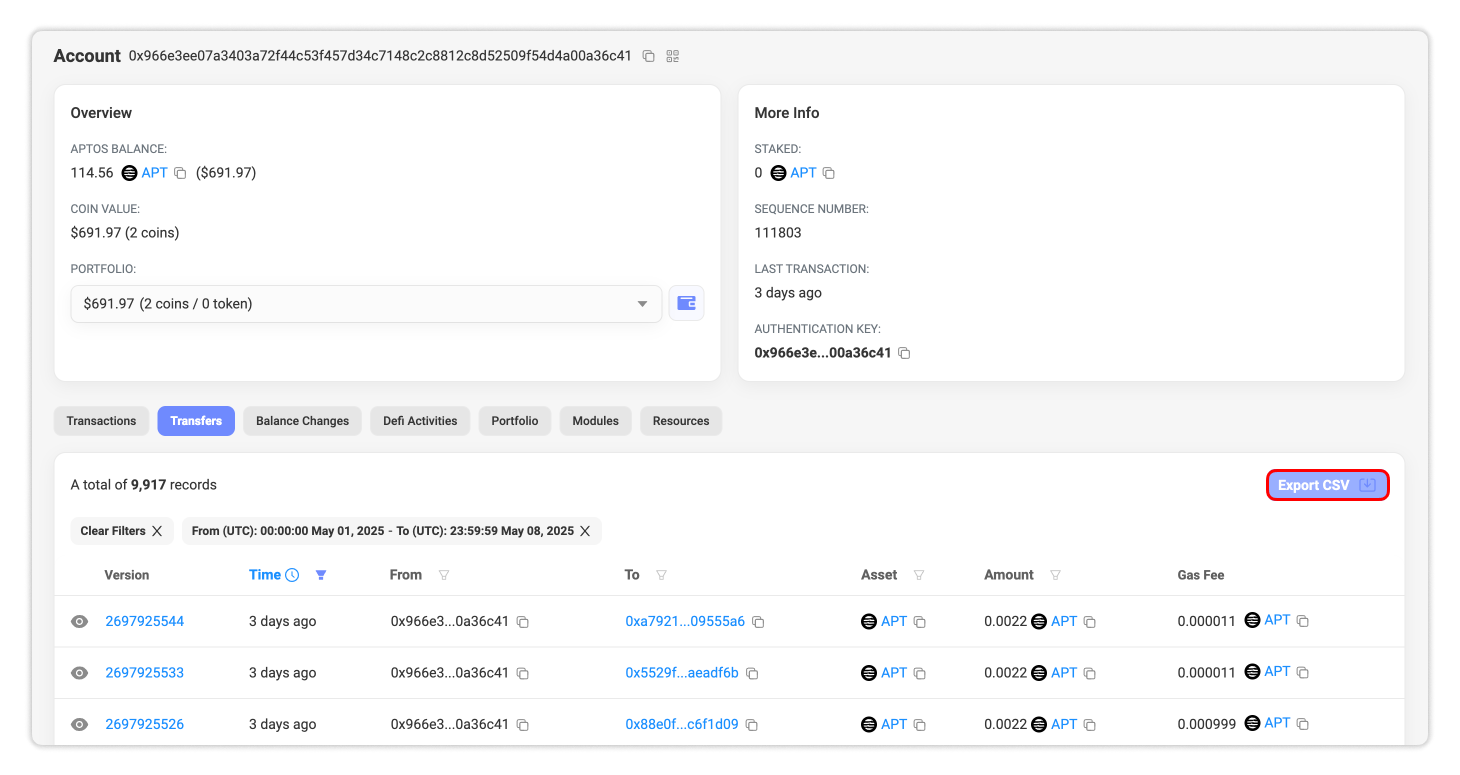1460x775 pixels.
Task: Remove the date range filter chip
Action: (585, 531)
